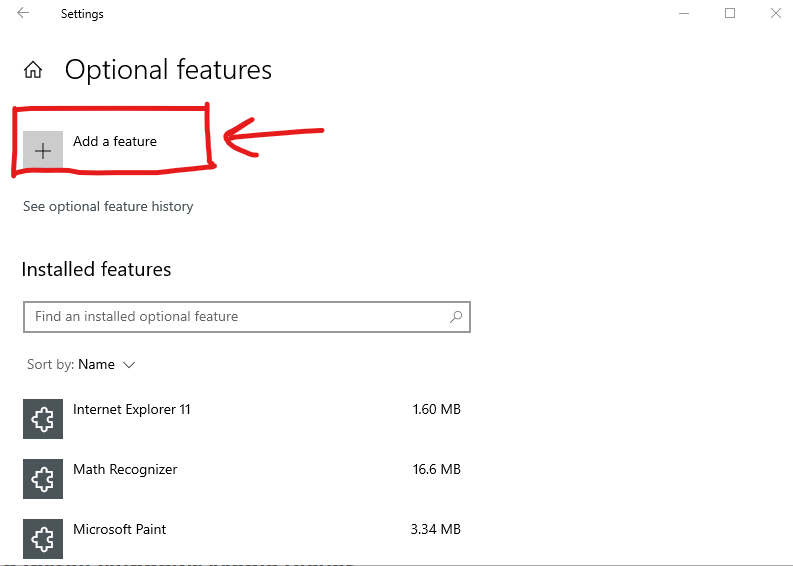Open the Sort by Name dropdown
Screen dimensions: 793x566
[x=81, y=365]
